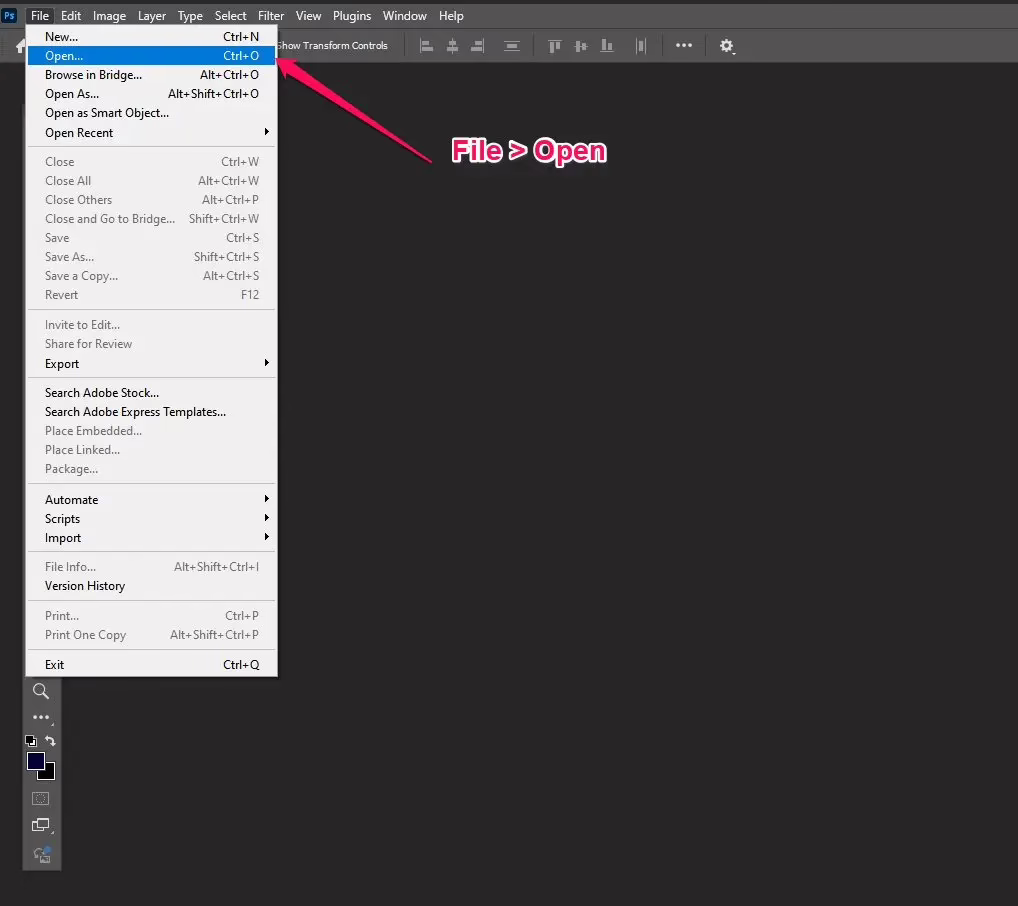Select the Zoom tool

[41, 691]
